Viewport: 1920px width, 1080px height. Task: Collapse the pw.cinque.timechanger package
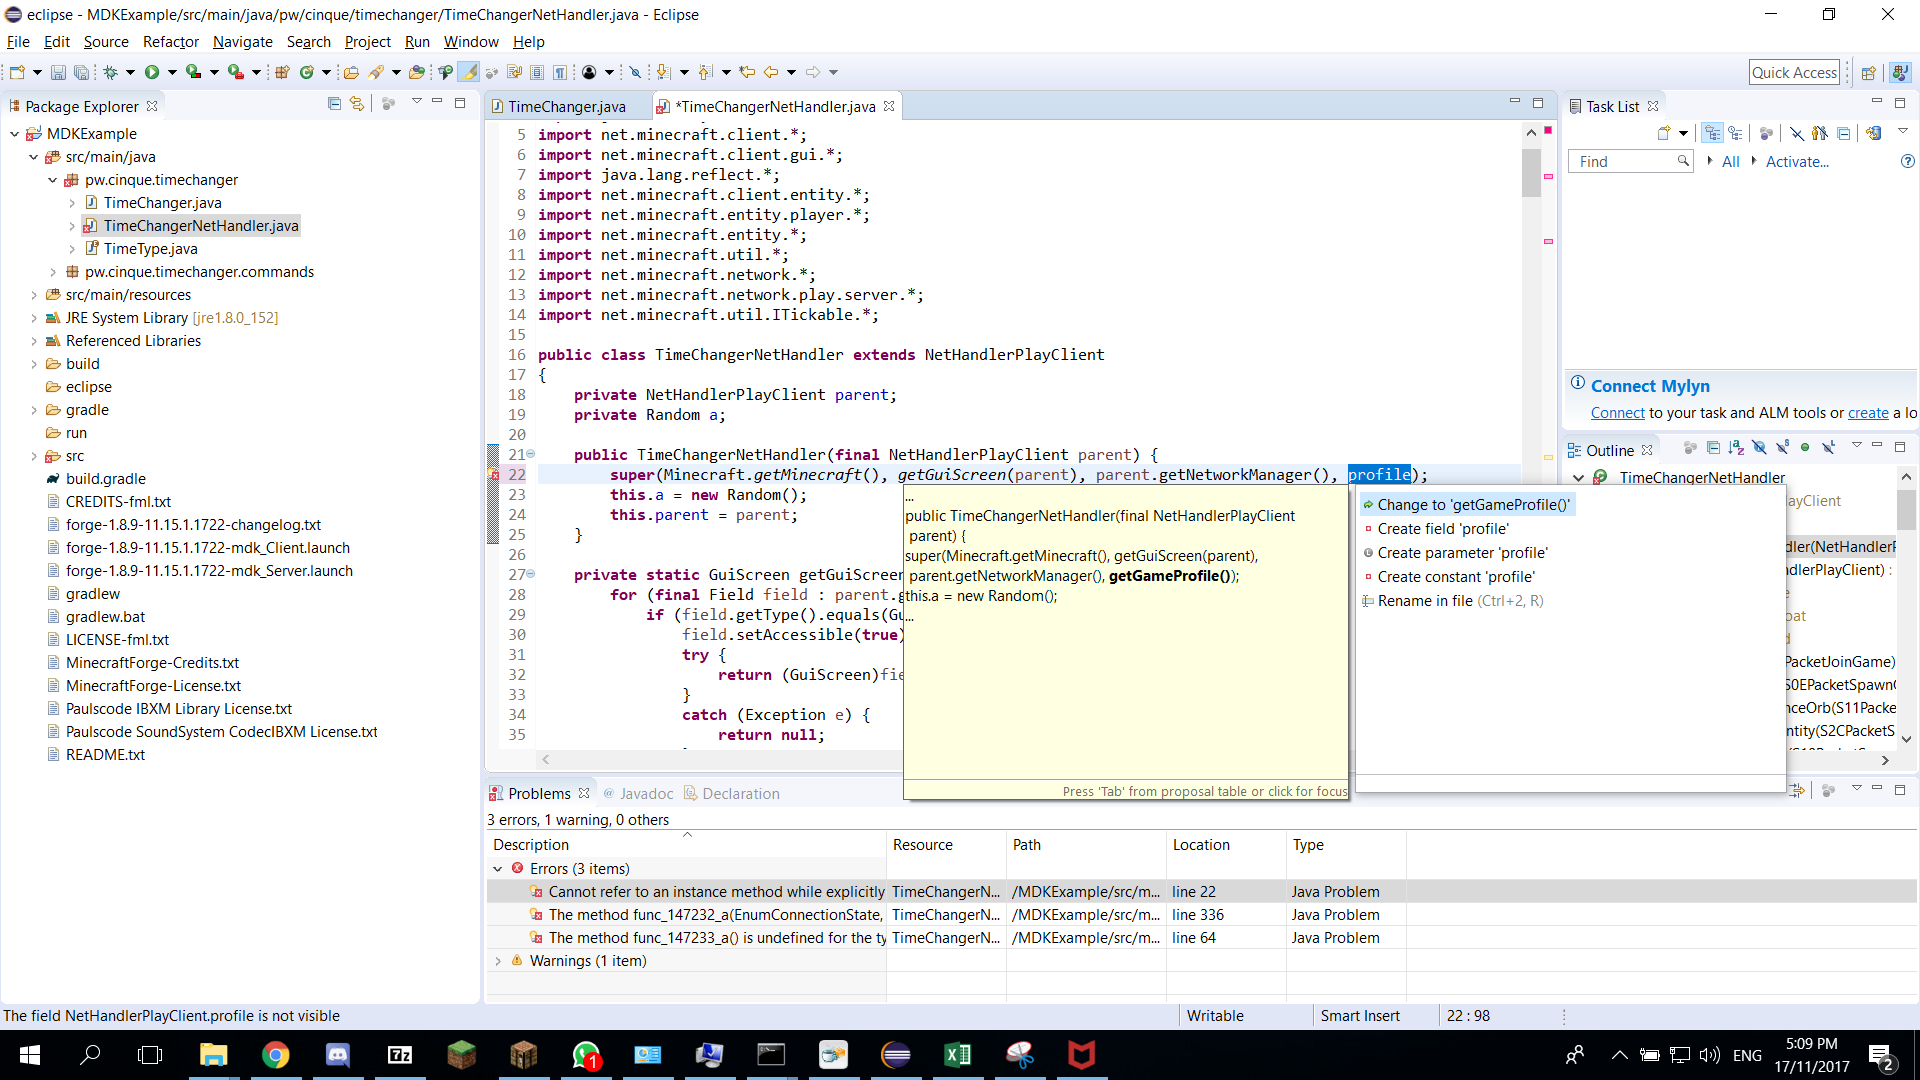(52, 180)
